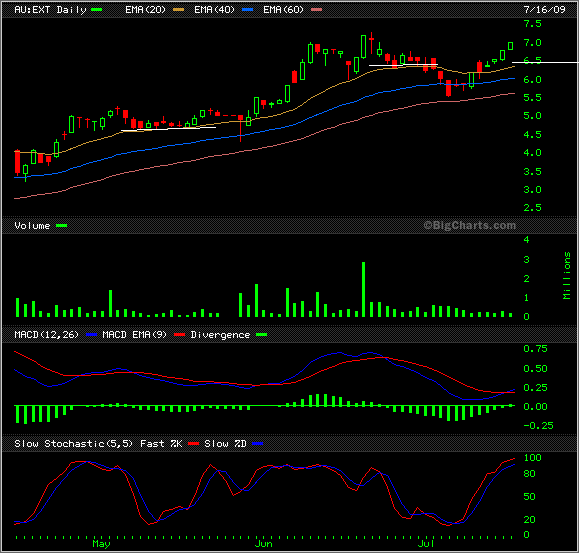Image resolution: width=579 pixels, height=553 pixels.
Task: Click the 50 stochastic axis label
Action: pos(529,497)
